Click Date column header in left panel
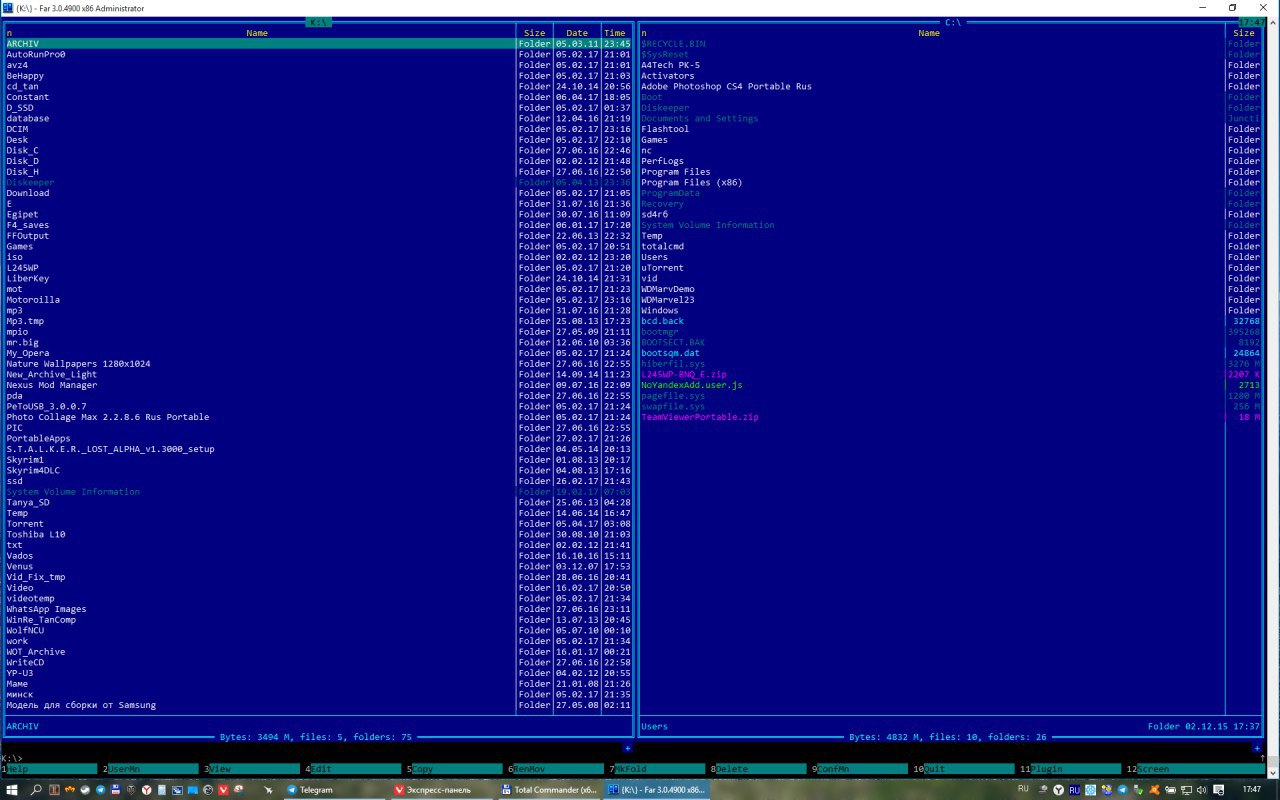 pos(577,33)
